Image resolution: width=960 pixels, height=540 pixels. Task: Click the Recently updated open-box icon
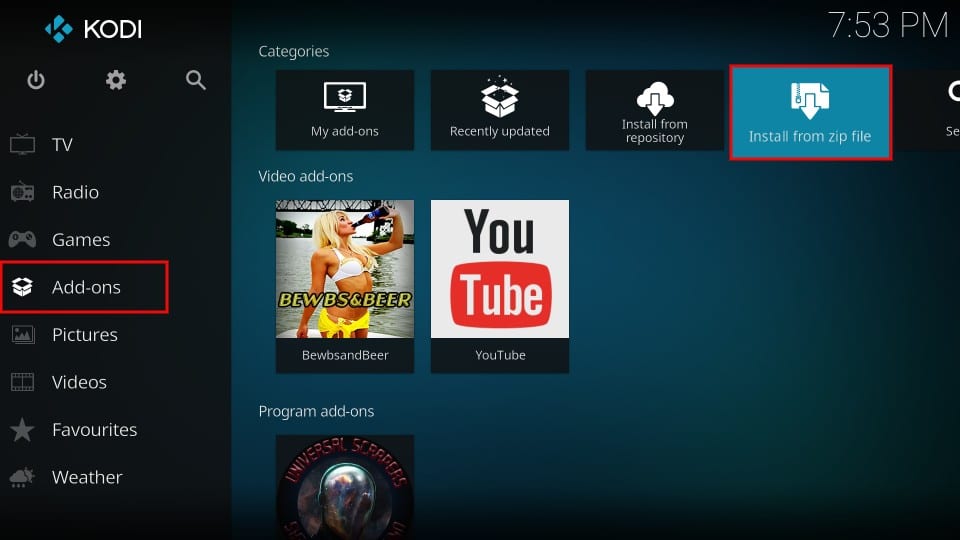[500, 97]
